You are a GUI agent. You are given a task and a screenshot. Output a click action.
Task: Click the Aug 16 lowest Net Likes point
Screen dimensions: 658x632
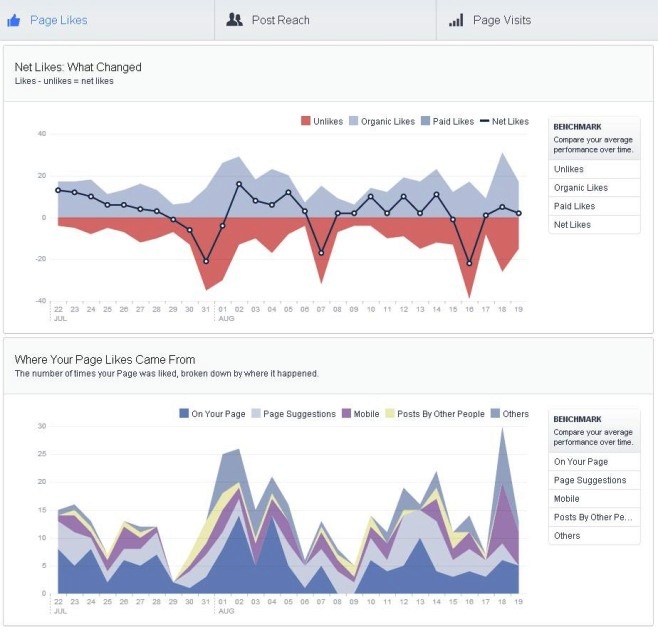pos(469,264)
